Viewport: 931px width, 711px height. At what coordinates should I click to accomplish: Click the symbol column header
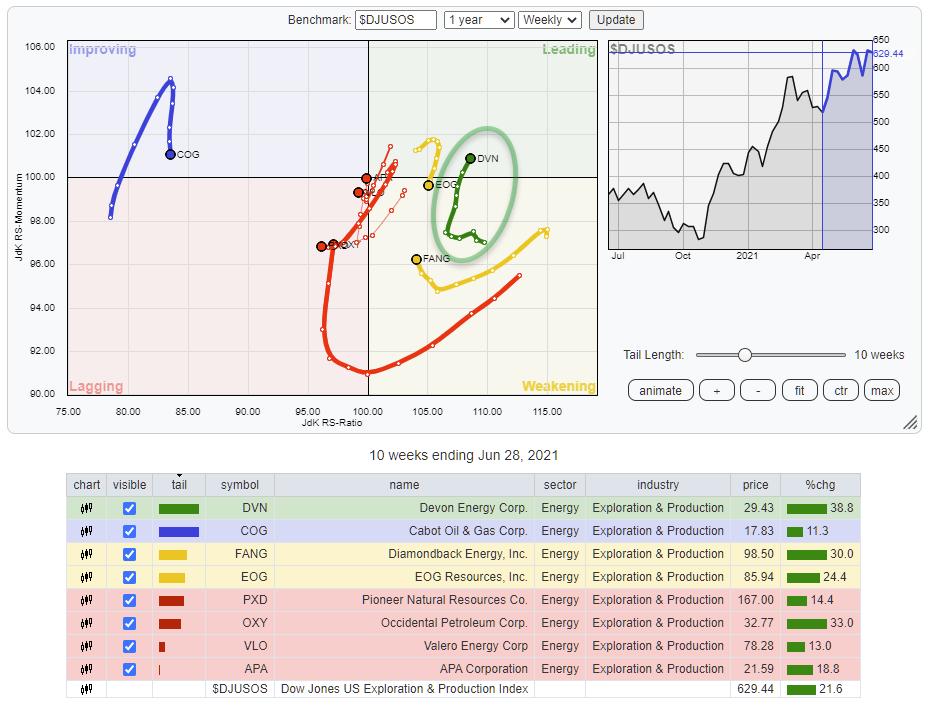pyautogui.click(x=239, y=485)
